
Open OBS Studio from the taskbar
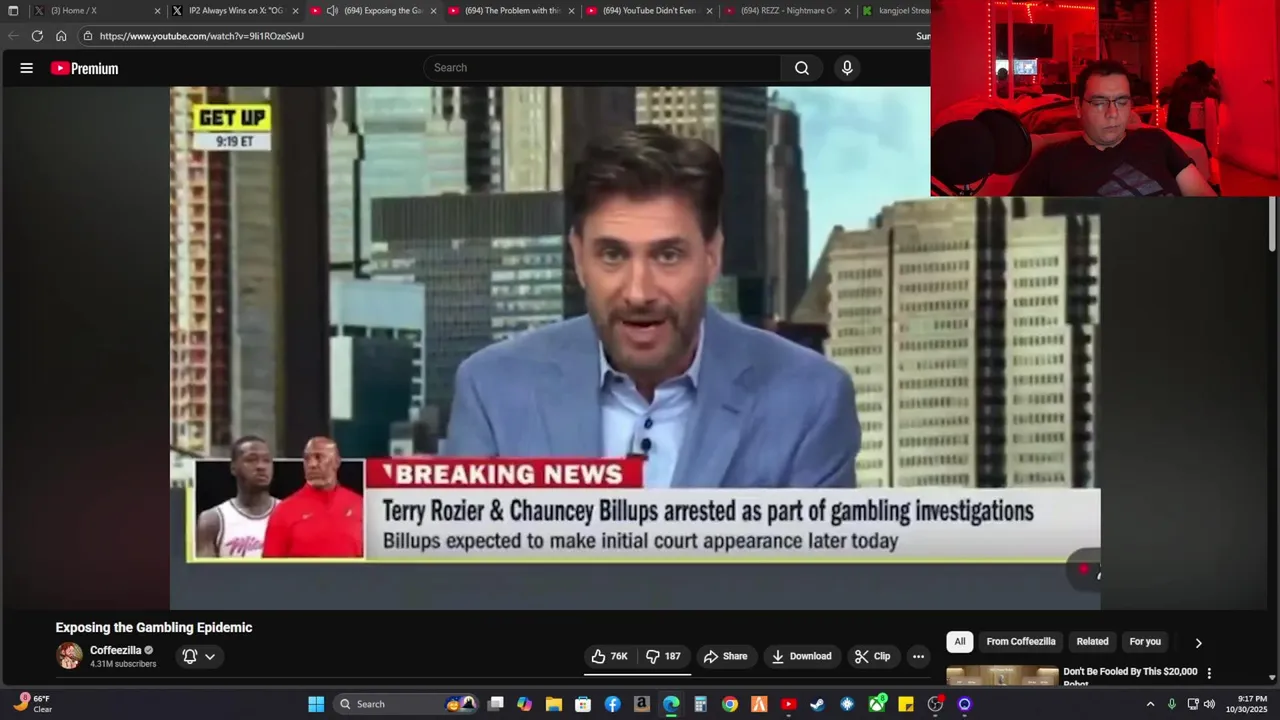(x=935, y=704)
